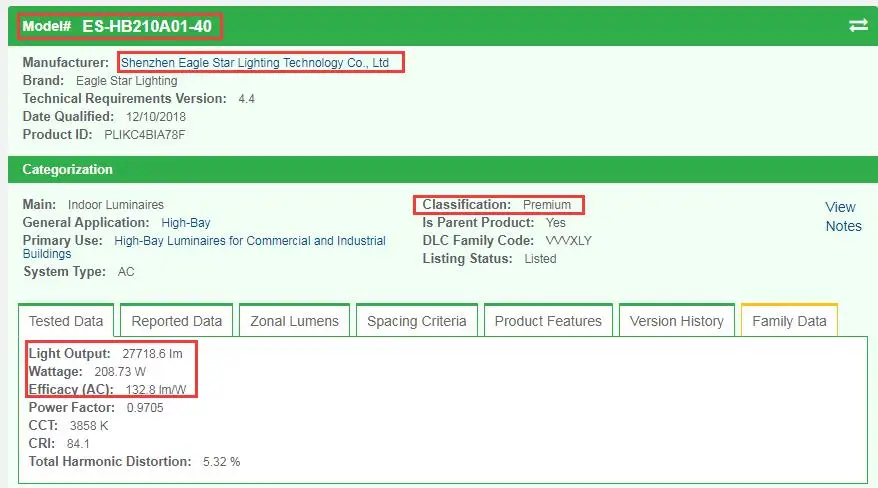Click date qualified 12/10/2018
Screen dimensions: 878x488
[x=156, y=117]
